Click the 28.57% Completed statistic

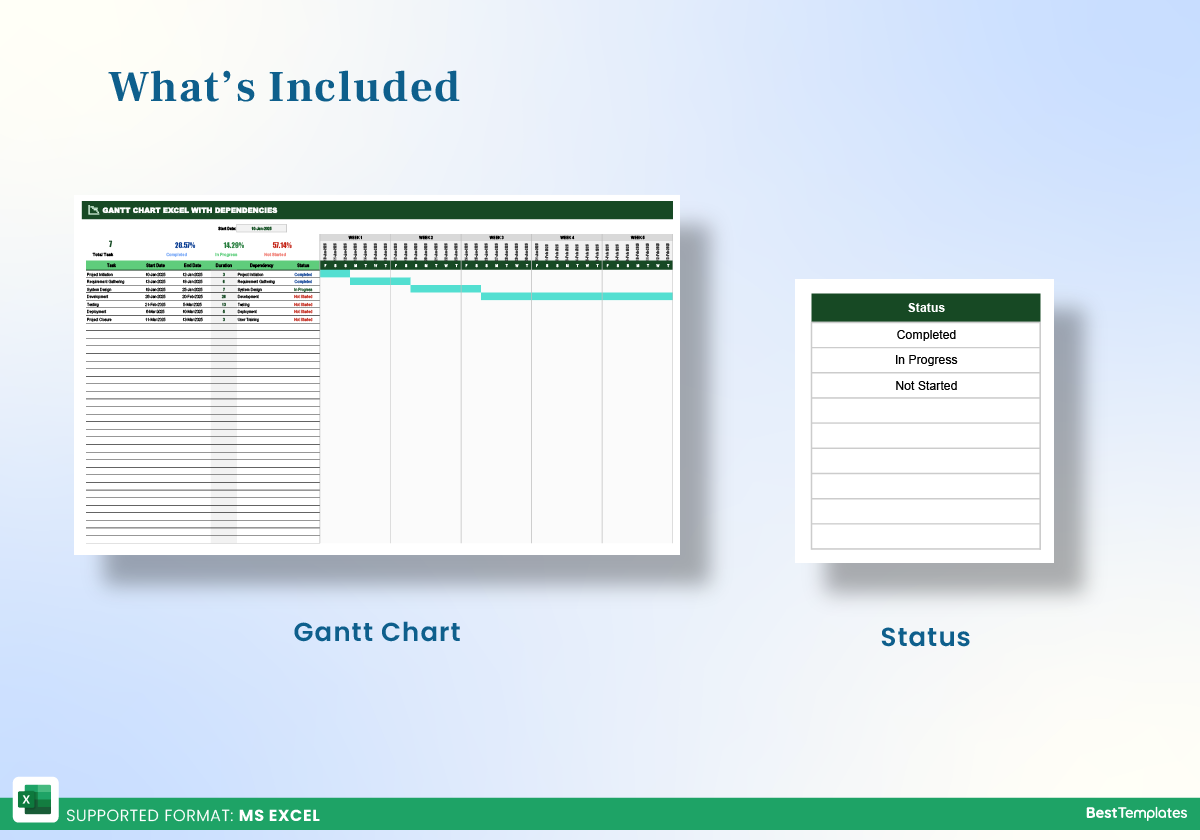tap(184, 244)
